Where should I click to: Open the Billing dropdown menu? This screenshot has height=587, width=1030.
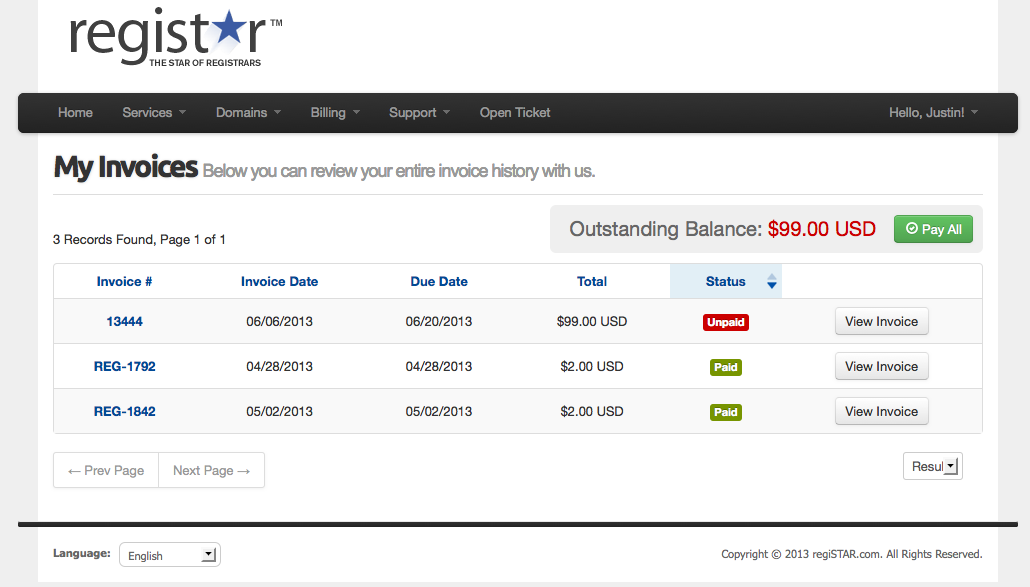(x=335, y=113)
